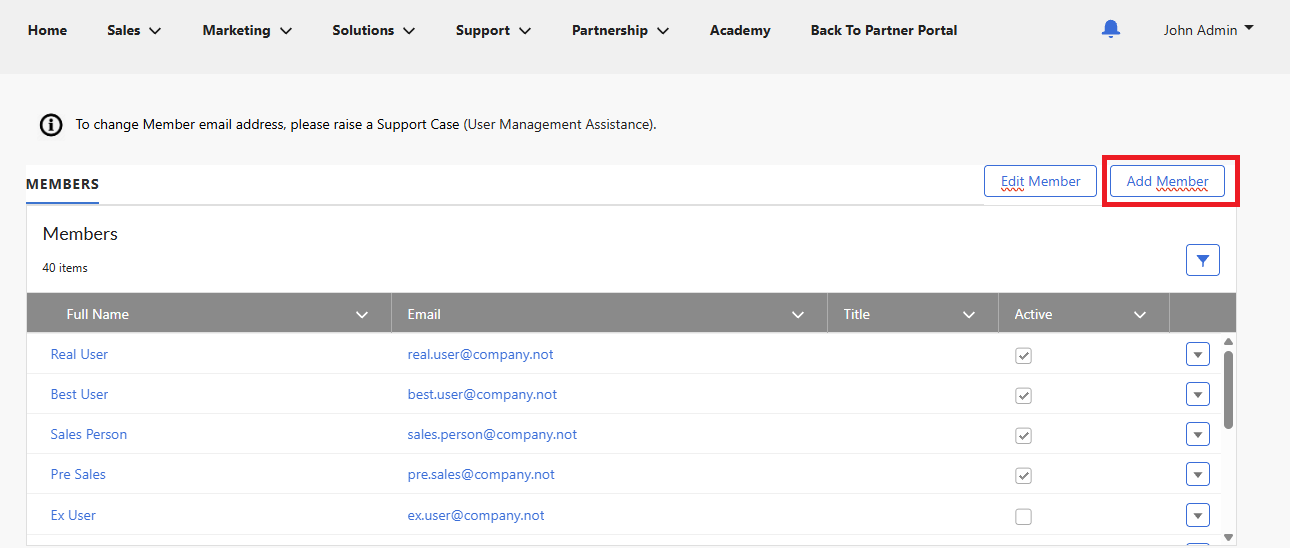The height and width of the screenshot is (548, 1290).
Task: Open the Members list filter icon
Action: (x=1203, y=260)
